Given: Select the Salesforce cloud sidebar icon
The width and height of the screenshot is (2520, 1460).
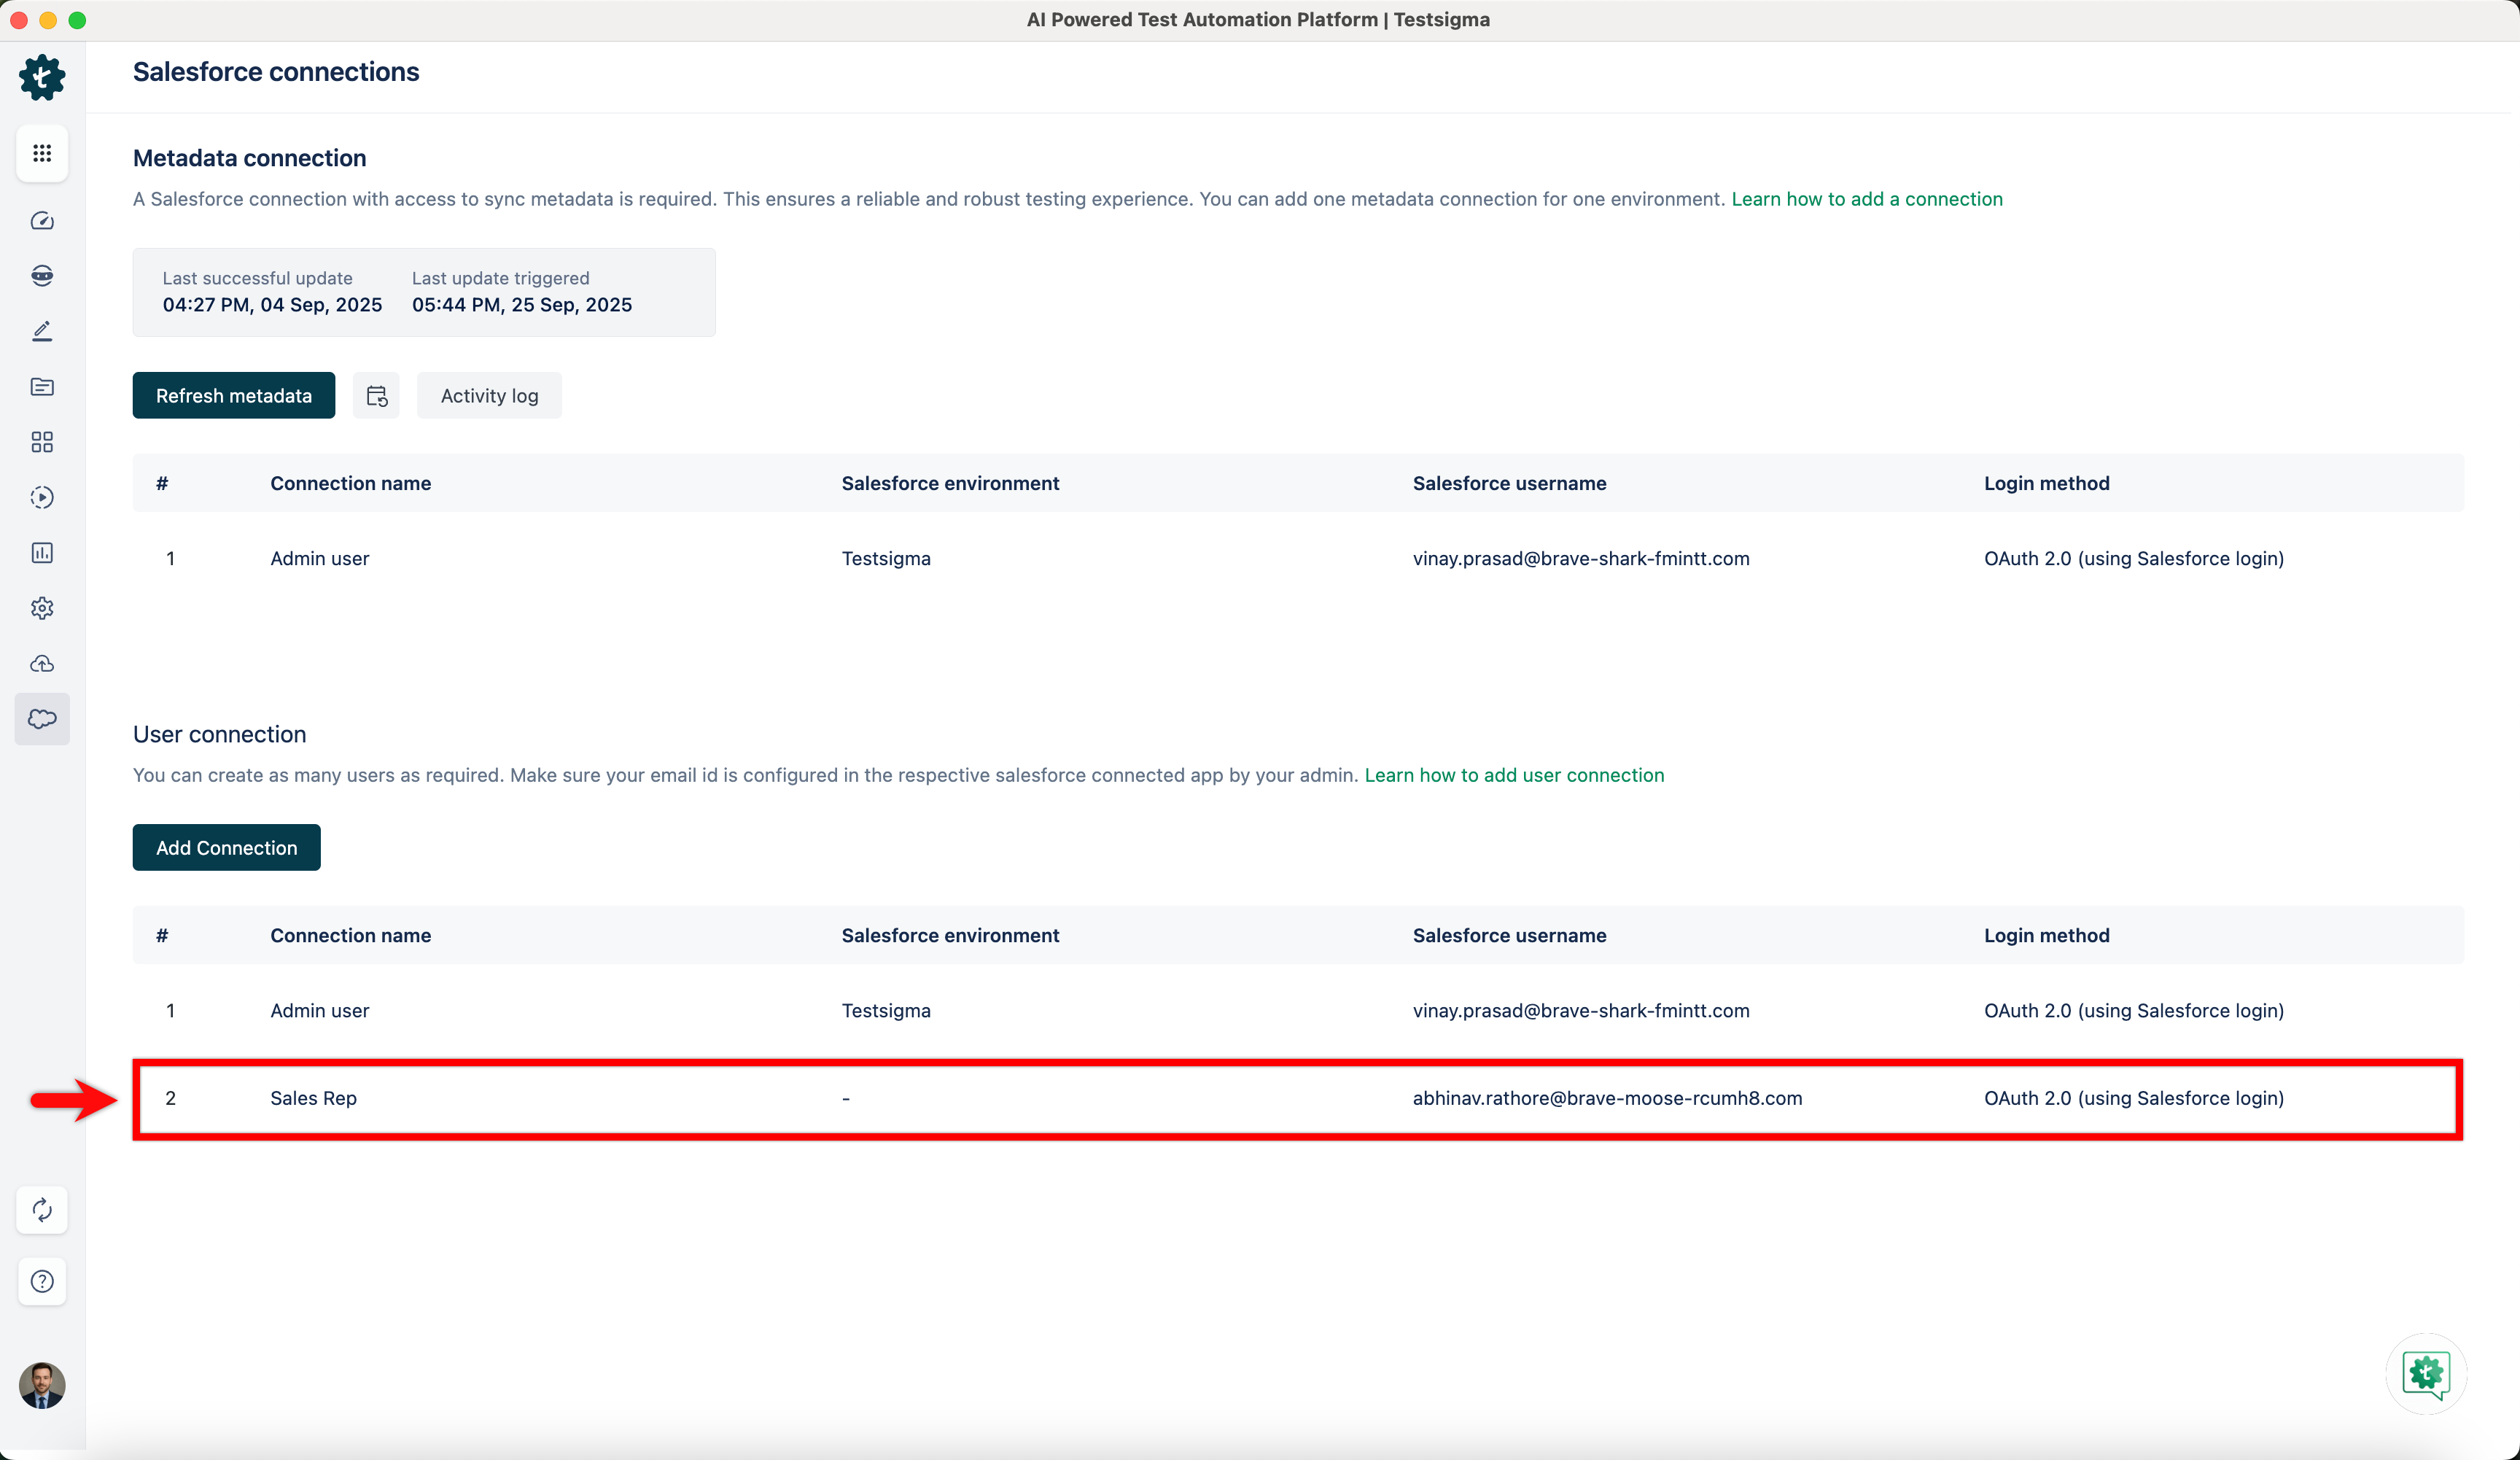Looking at the screenshot, I should 42,719.
